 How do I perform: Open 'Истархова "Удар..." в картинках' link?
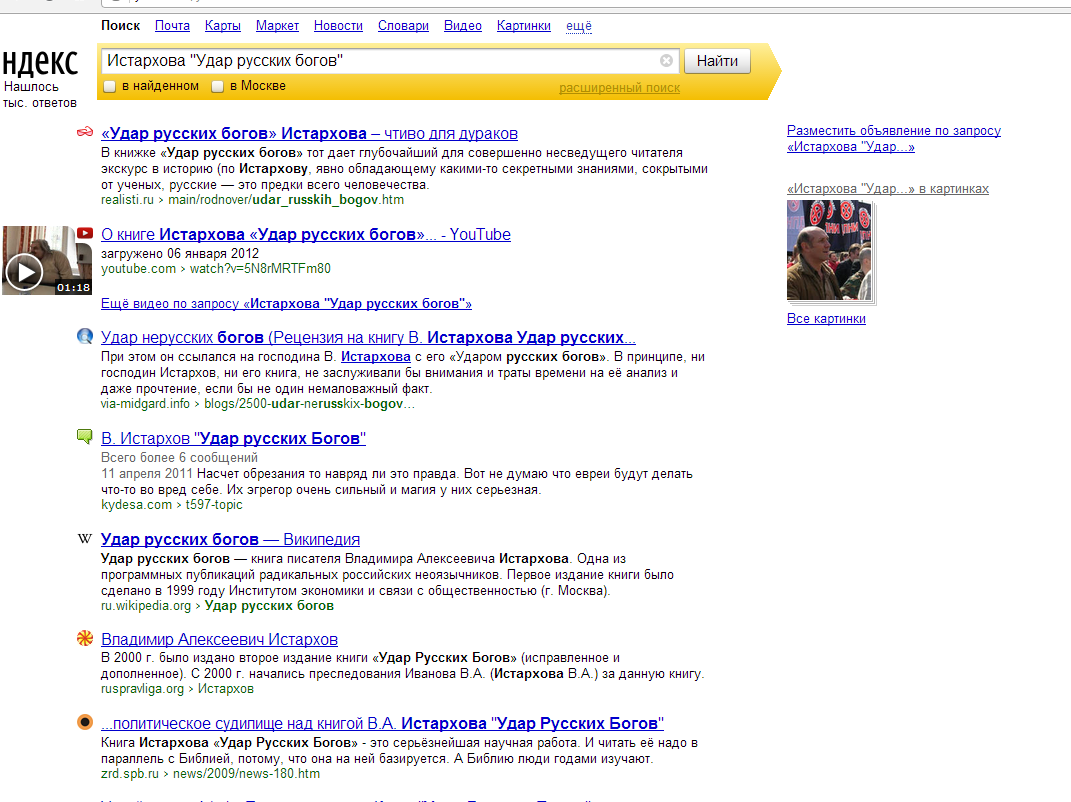pos(888,189)
